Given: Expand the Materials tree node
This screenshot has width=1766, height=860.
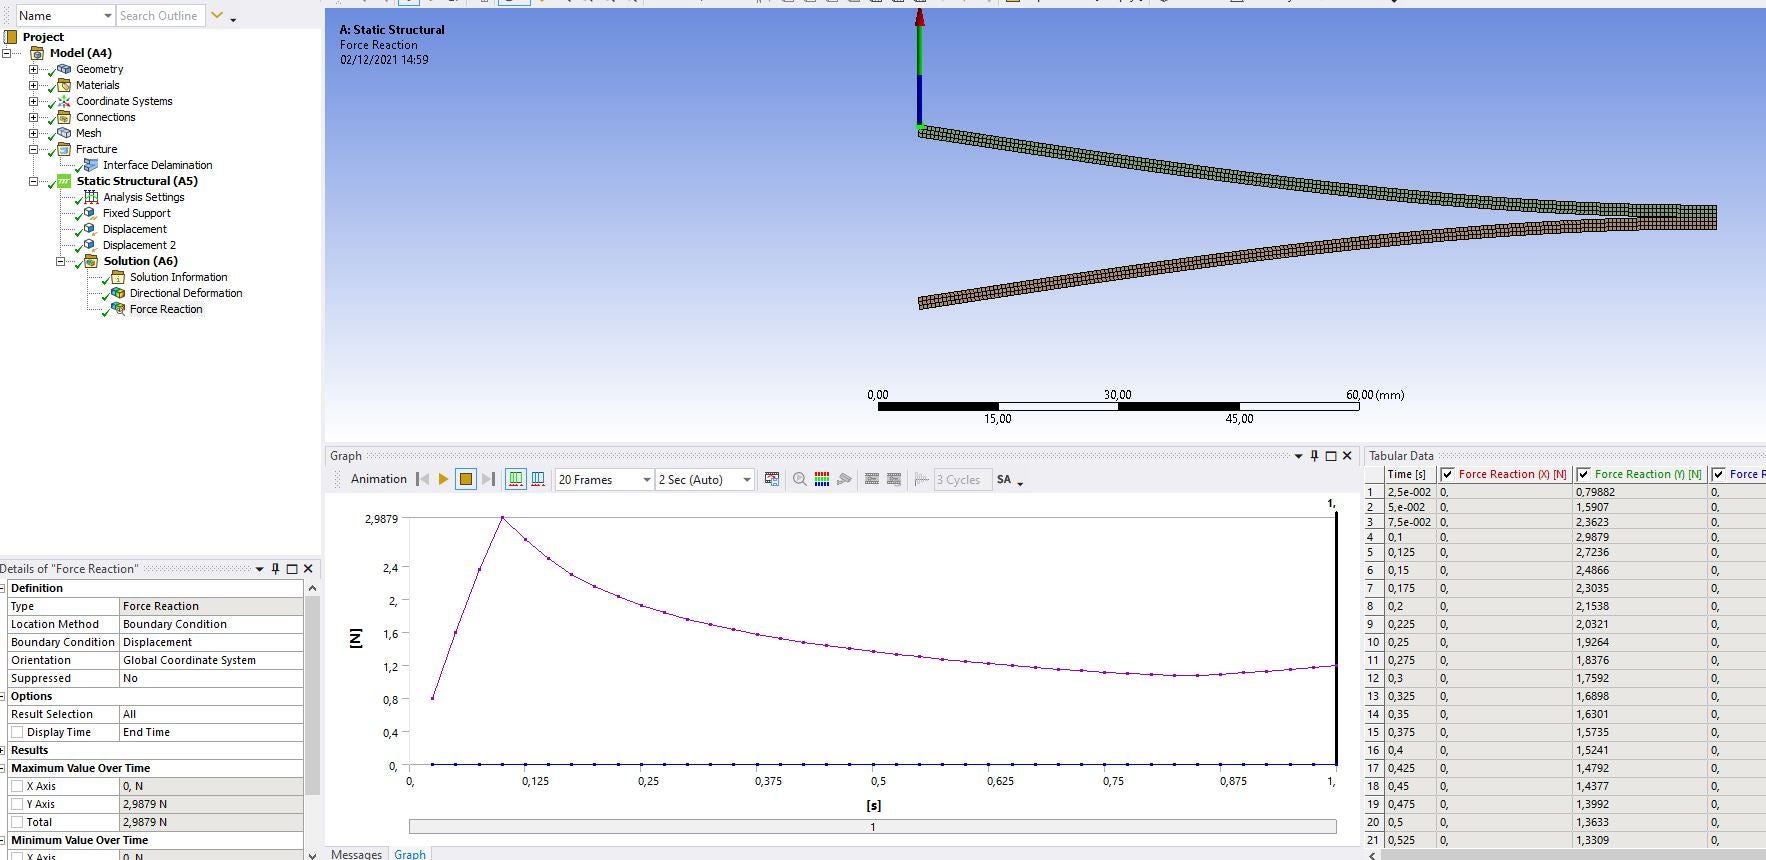Looking at the screenshot, I should (33, 85).
